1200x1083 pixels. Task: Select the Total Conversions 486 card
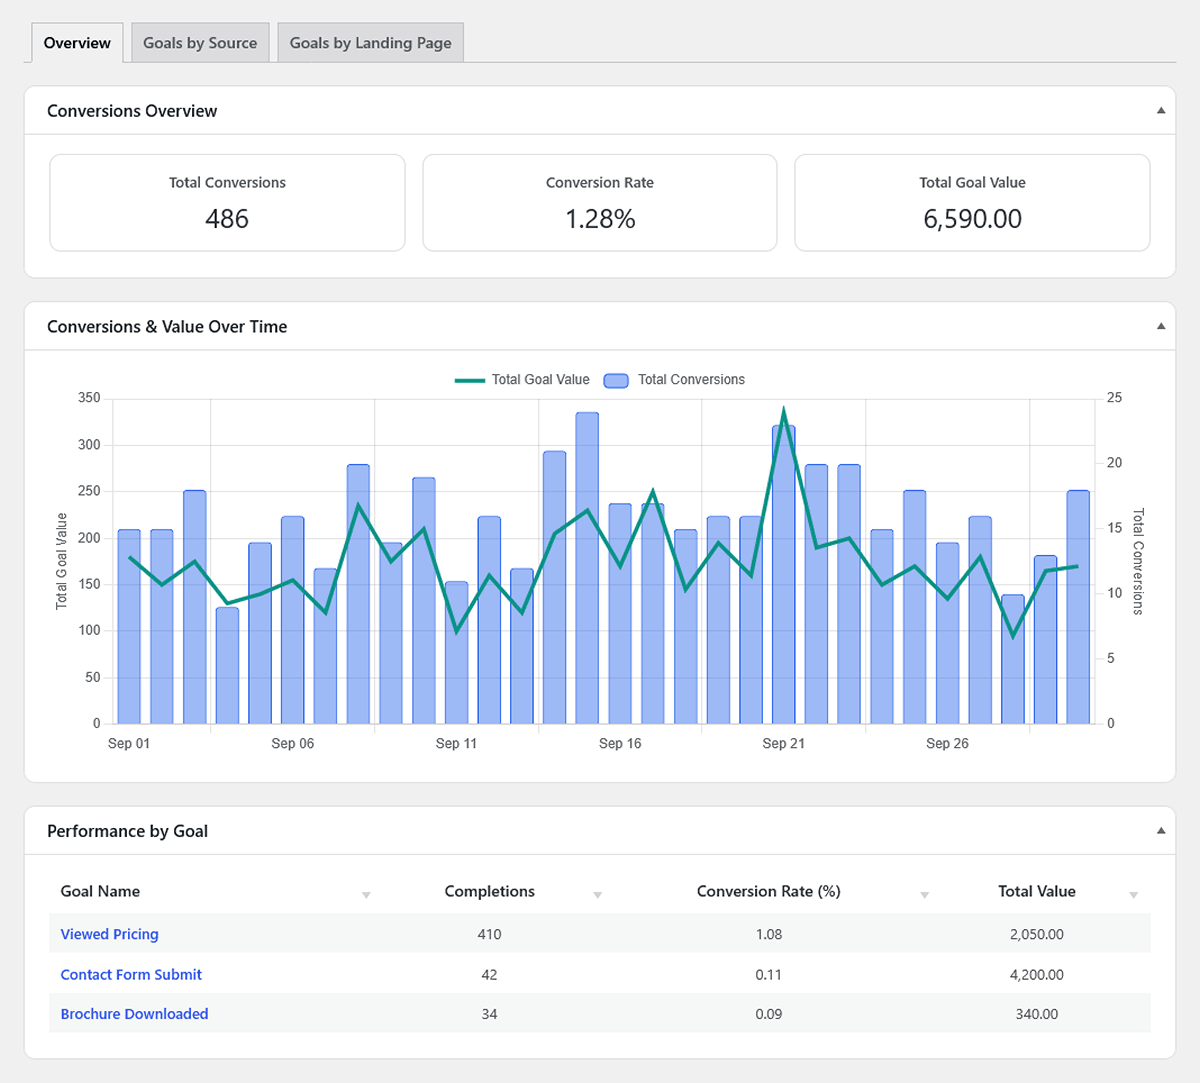(x=227, y=203)
